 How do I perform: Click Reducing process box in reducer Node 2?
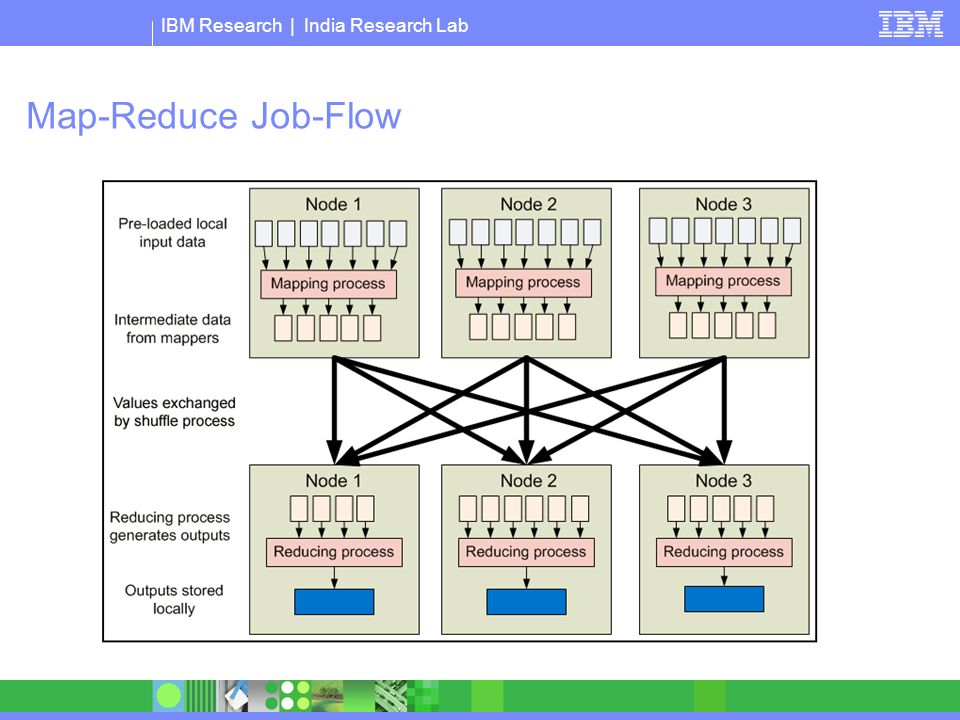click(x=526, y=552)
